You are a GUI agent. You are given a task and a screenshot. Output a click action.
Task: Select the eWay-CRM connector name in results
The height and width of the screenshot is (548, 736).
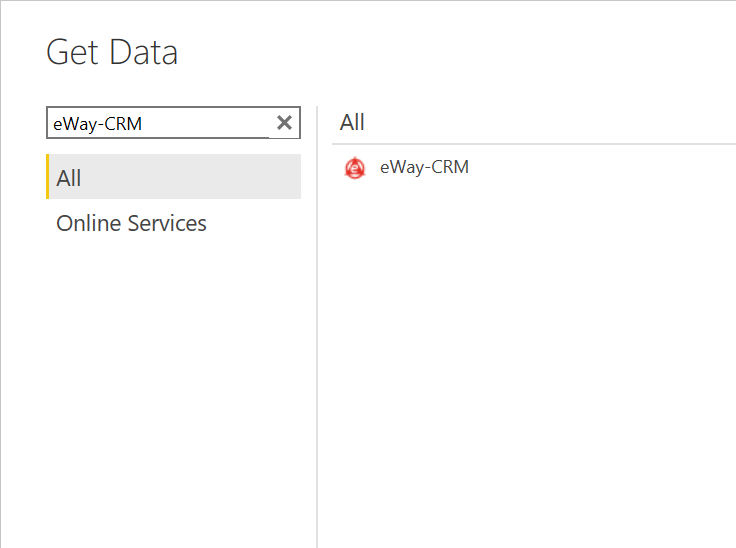(424, 167)
